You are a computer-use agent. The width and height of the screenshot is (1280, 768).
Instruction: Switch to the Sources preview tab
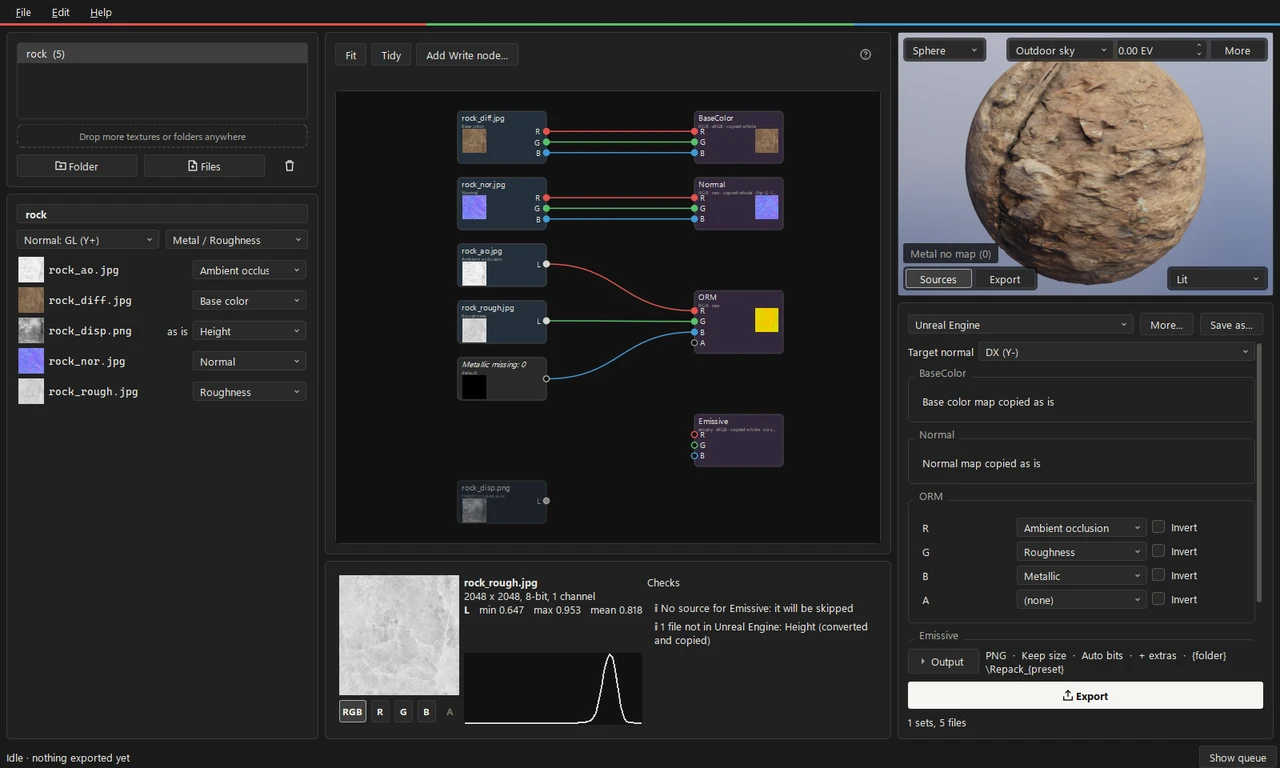coord(938,279)
